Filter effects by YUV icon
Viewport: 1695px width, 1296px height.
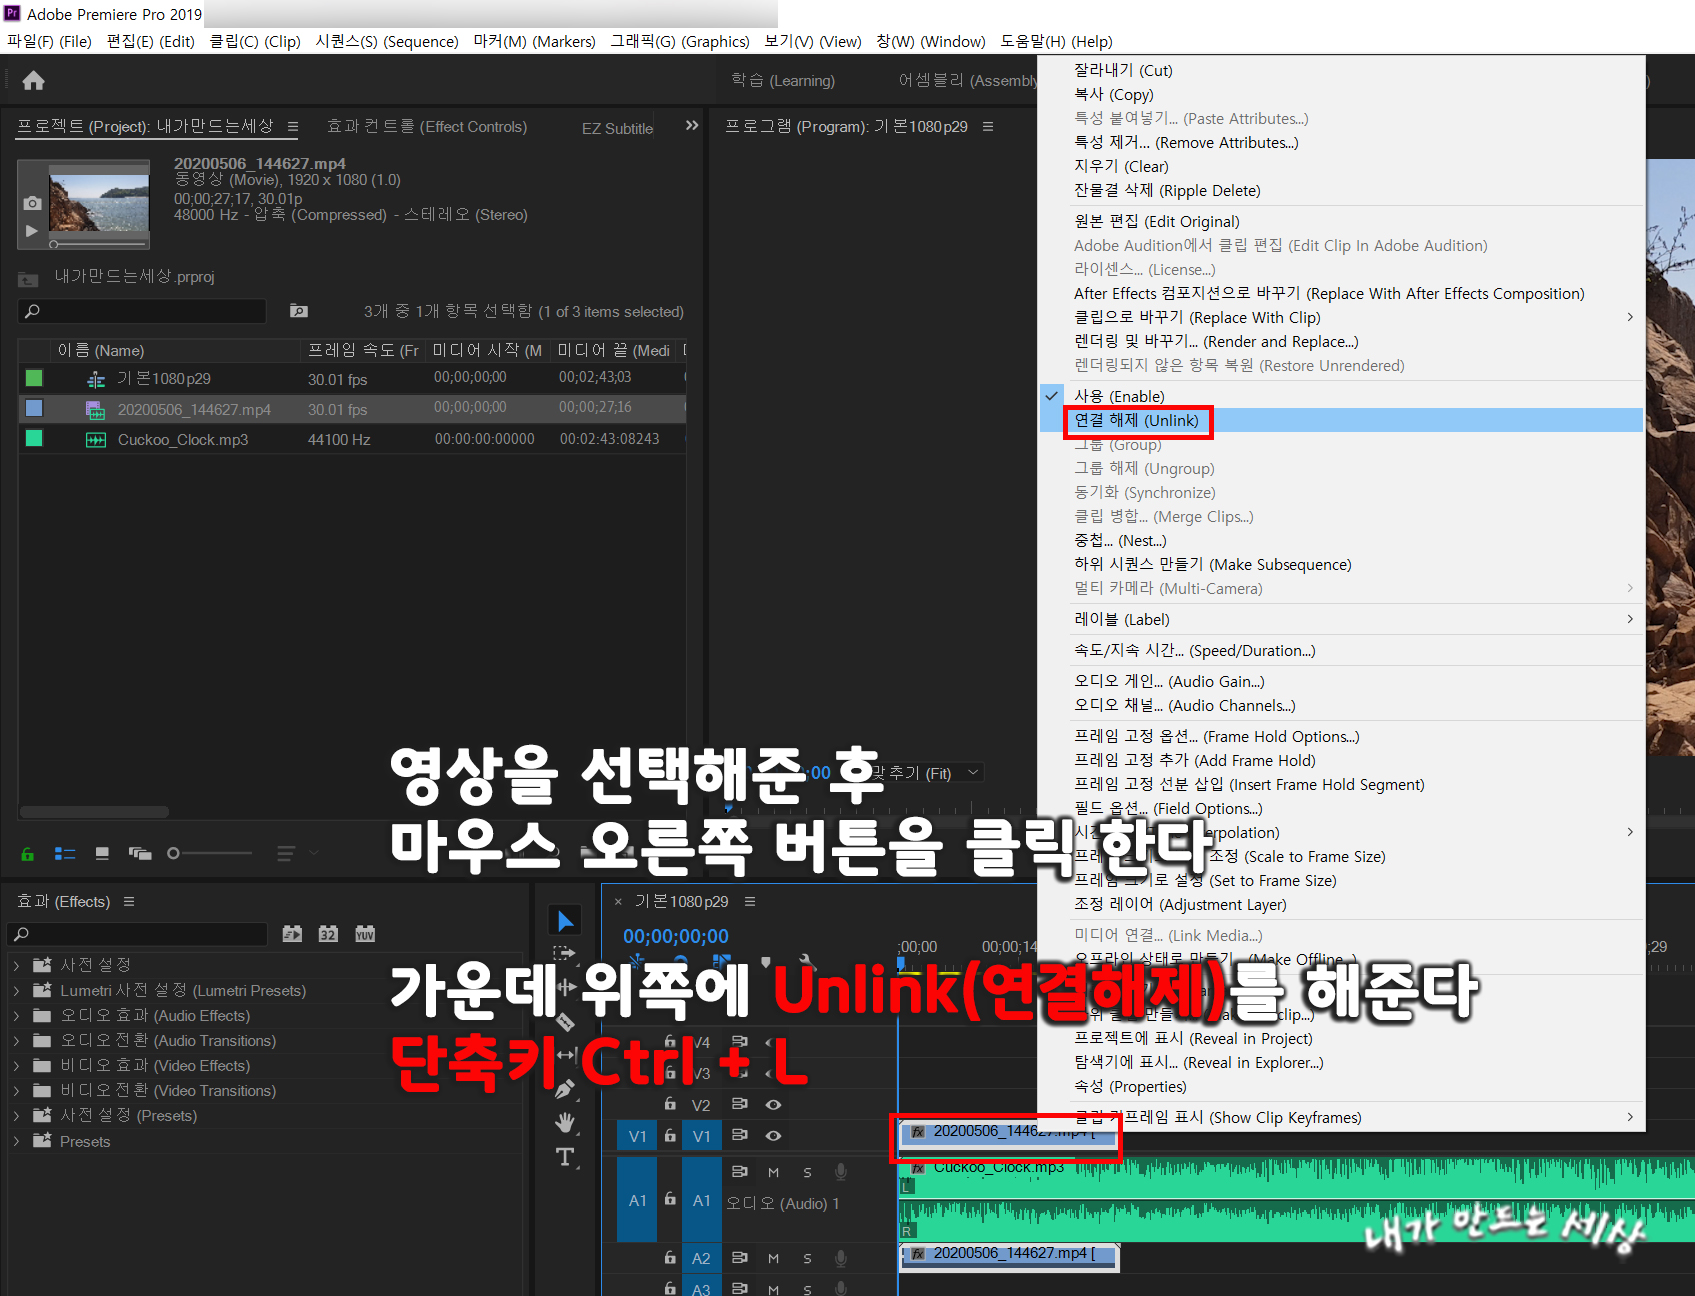pos(365,934)
